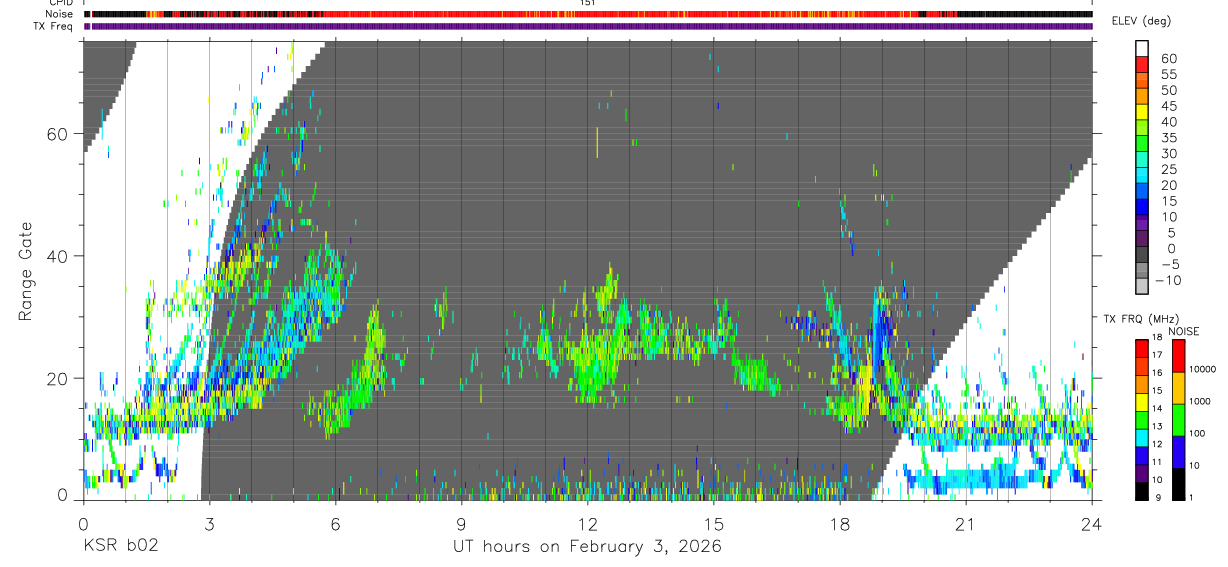This screenshot has width=1228, height=567.
Task: Click the yellow swatch in ELEV color bar
Action: pyautogui.click(x=1142, y=113)
